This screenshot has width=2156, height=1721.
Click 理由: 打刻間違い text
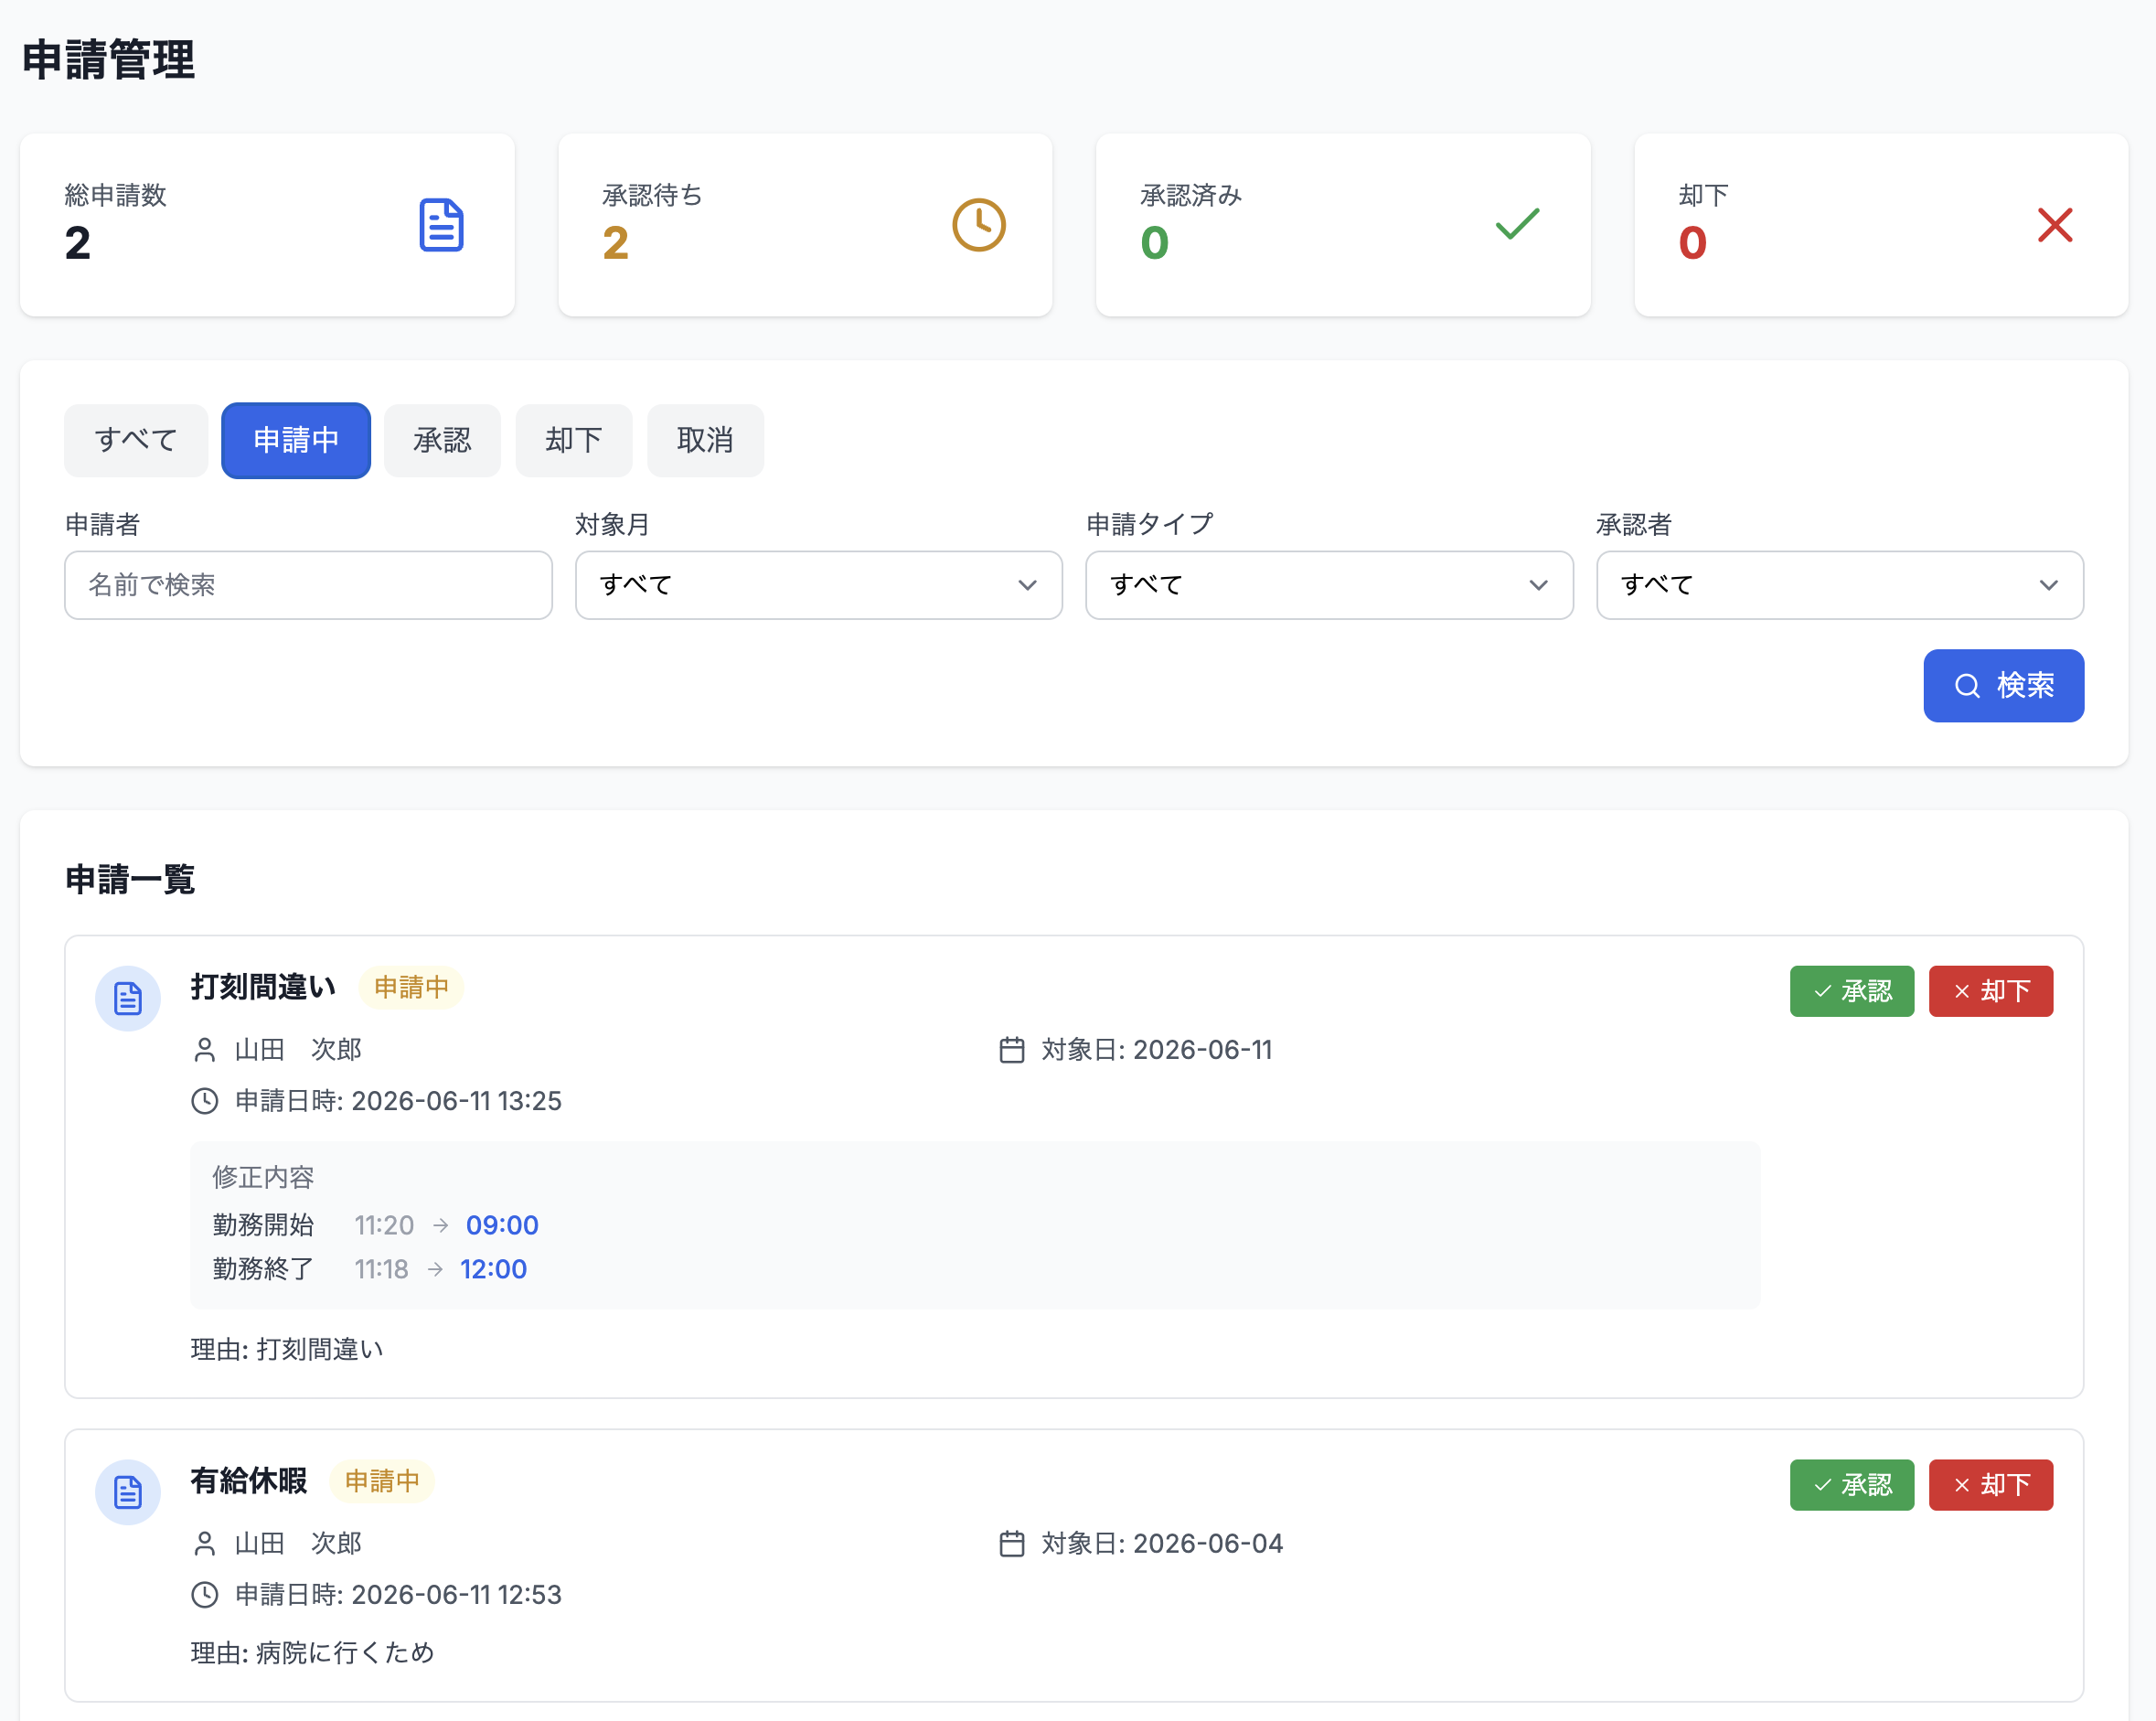[287, 1350]
